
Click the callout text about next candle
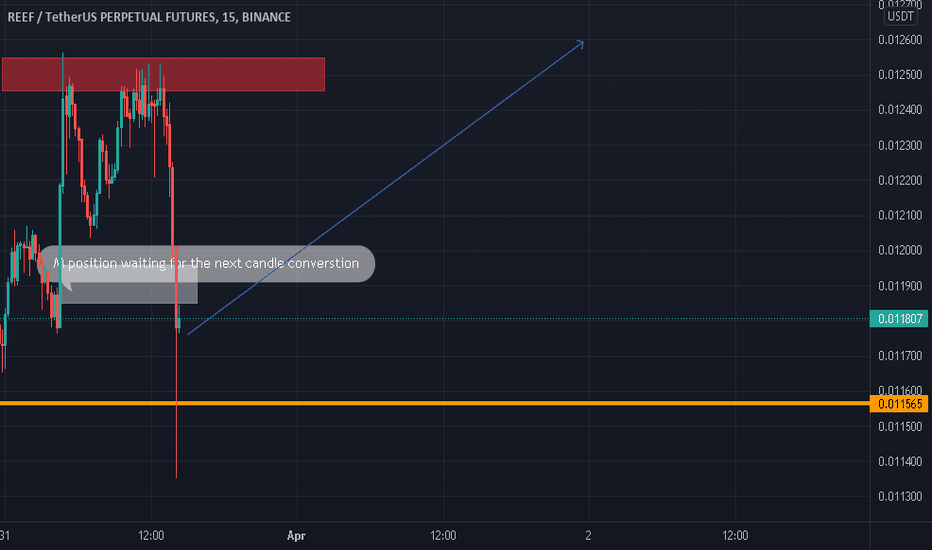click(x=206, y=263)
